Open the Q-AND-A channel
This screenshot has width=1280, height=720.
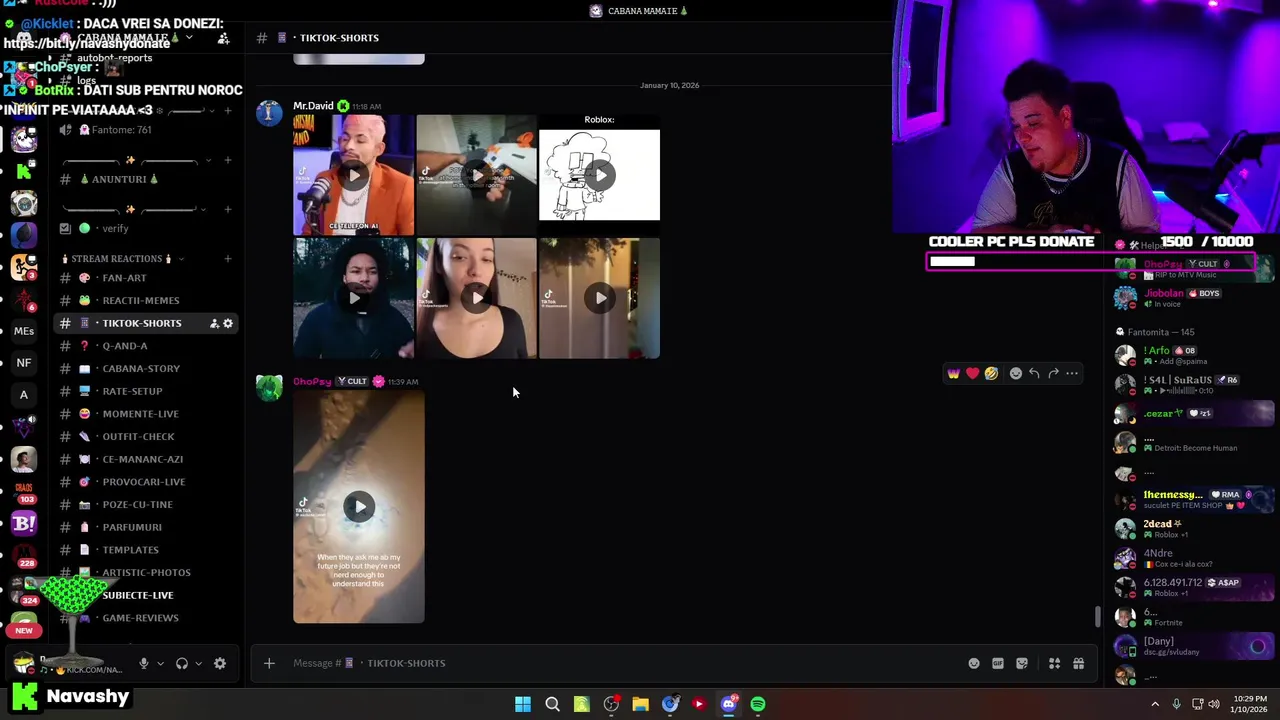(148, 346)
